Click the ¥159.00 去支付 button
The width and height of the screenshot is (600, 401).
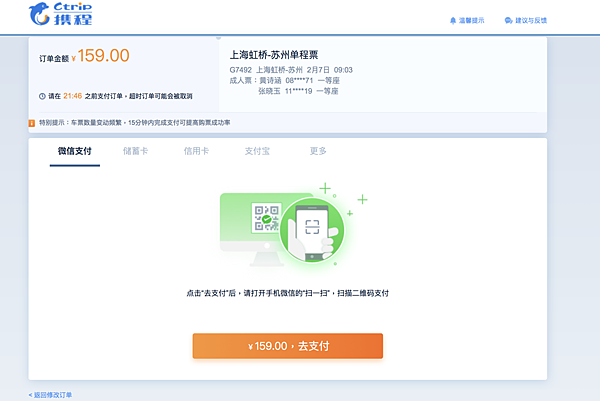click(288, 346)
